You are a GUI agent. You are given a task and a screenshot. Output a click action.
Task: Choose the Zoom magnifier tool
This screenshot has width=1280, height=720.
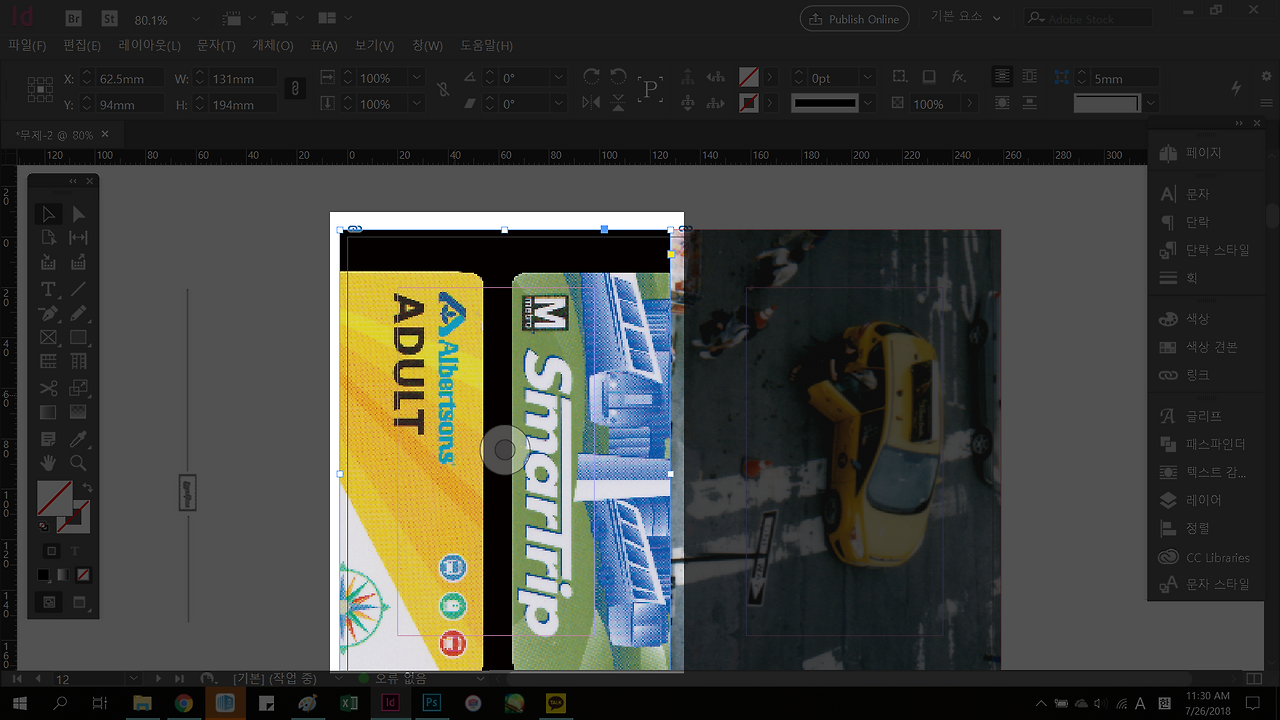tap(78, 463)
